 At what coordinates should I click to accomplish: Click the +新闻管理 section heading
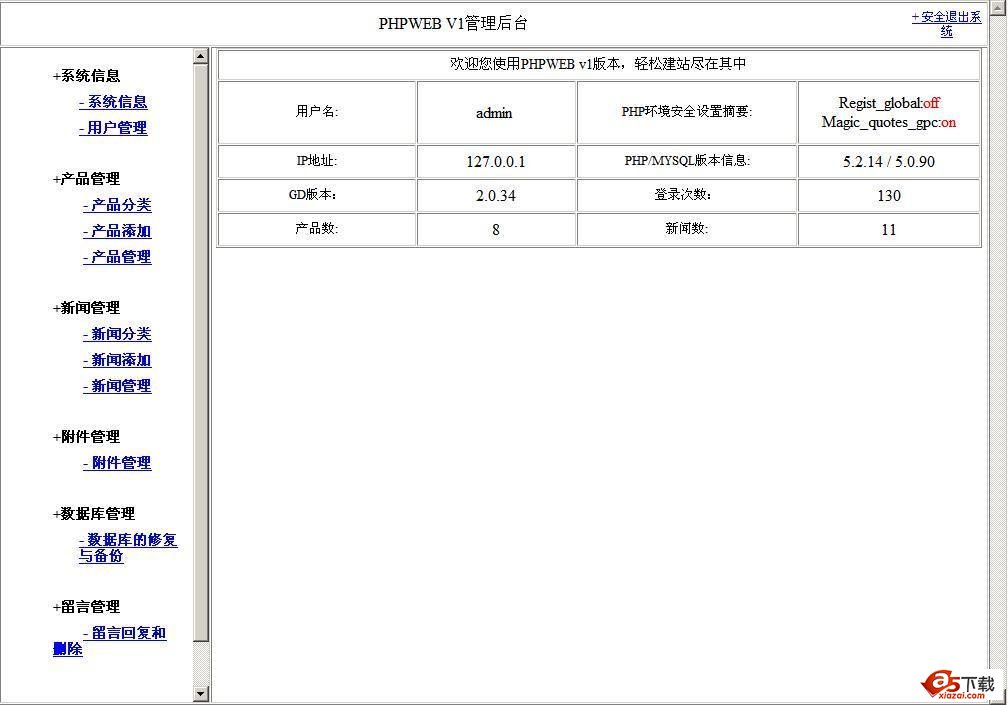(86, 308)
